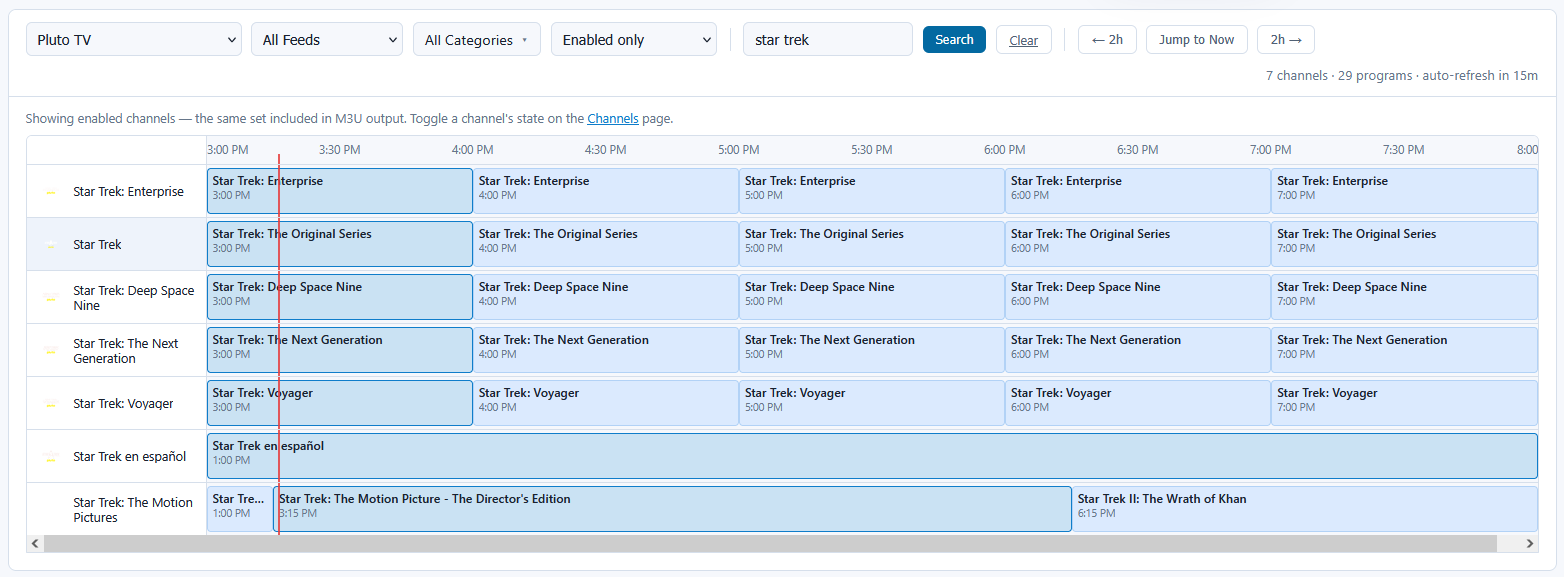Screen dimensions: 1564x577
Task: Choose the 7:00 PM Next Generation program
Action: pos(1404,350)
